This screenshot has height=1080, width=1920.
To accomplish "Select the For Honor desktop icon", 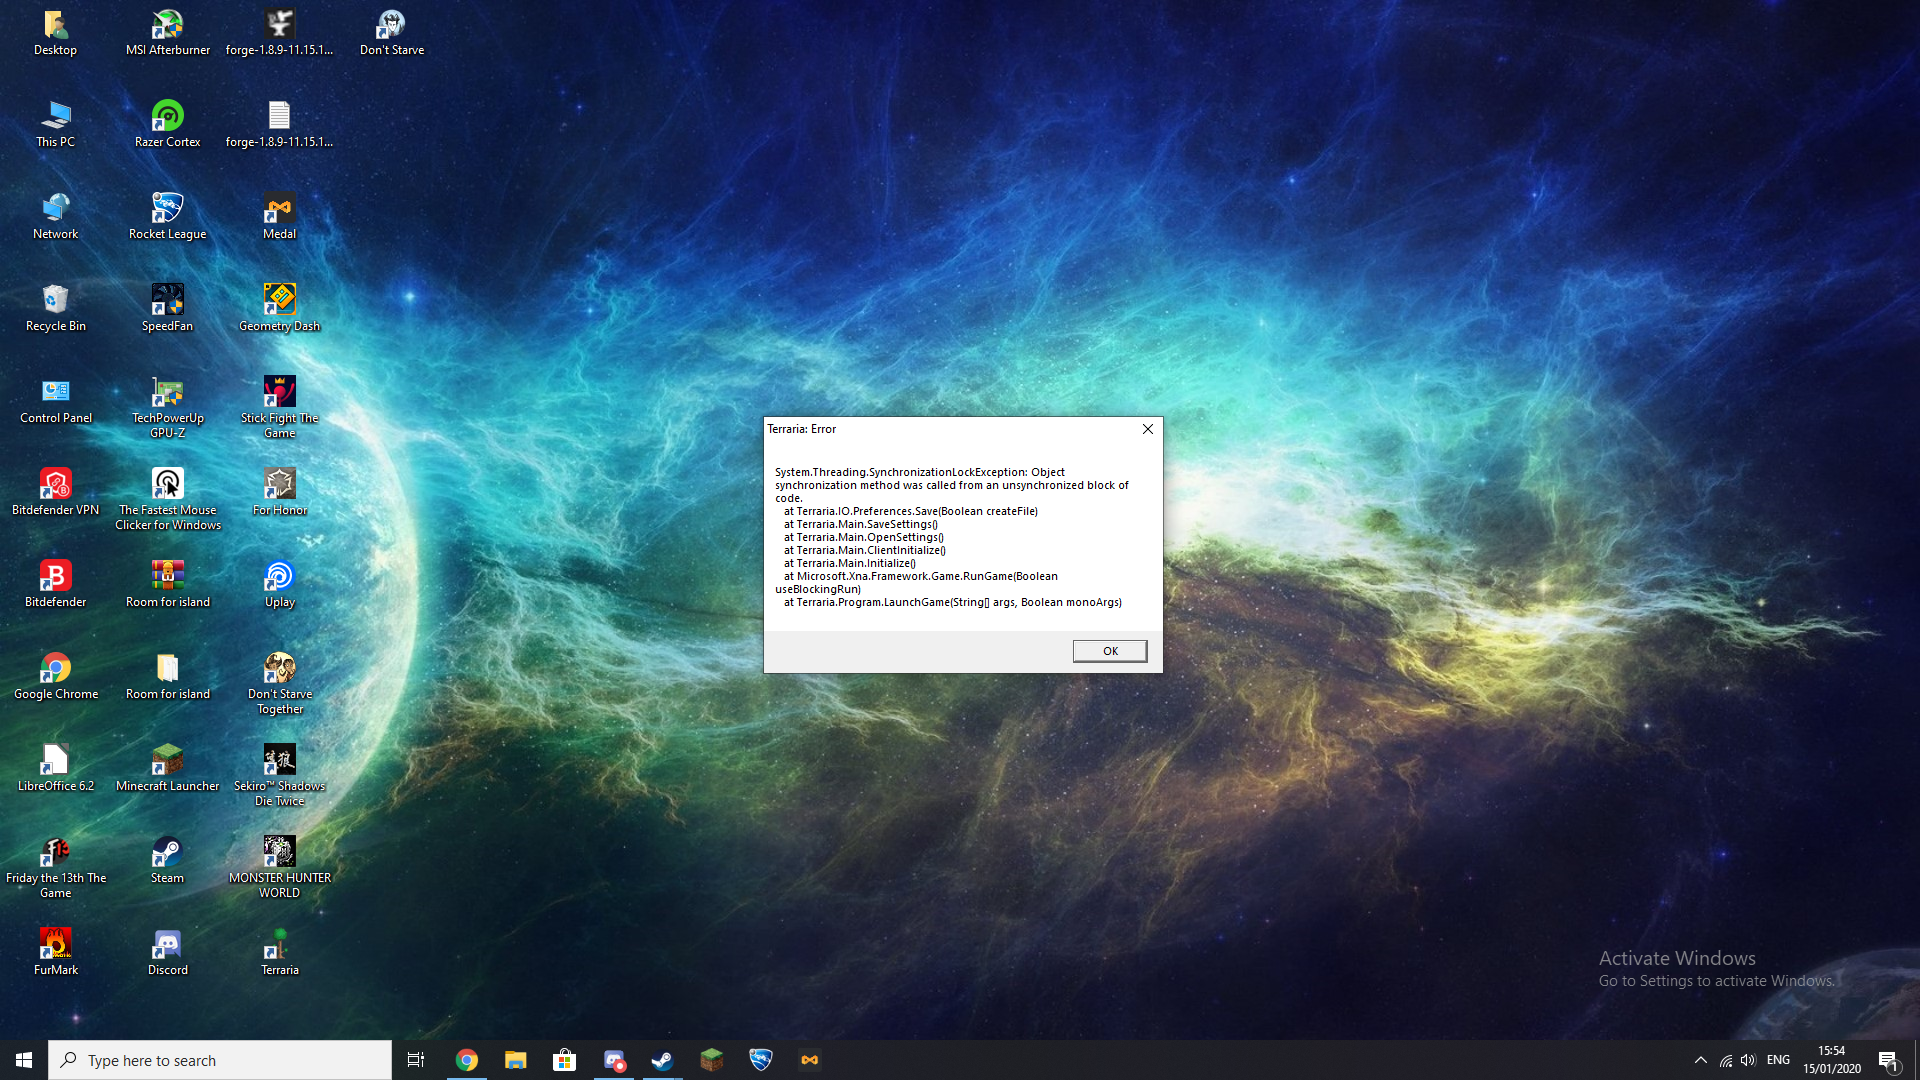I will (280, 493).
